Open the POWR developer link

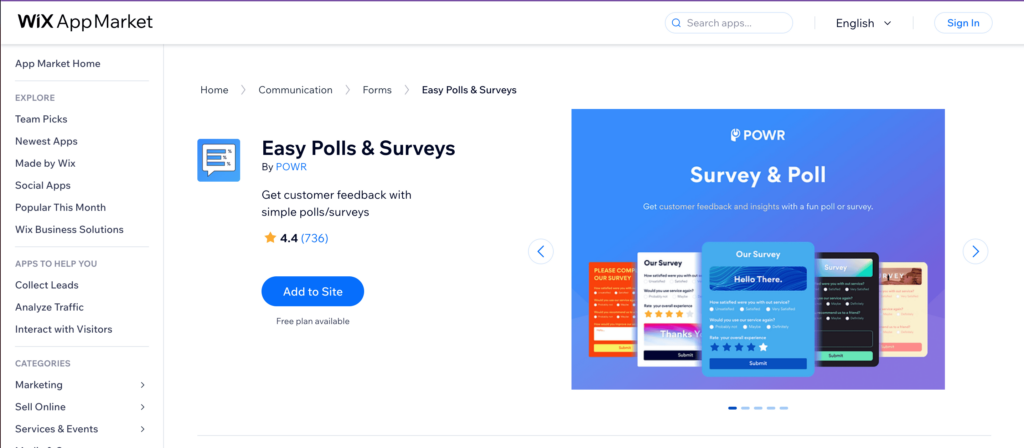291,167
